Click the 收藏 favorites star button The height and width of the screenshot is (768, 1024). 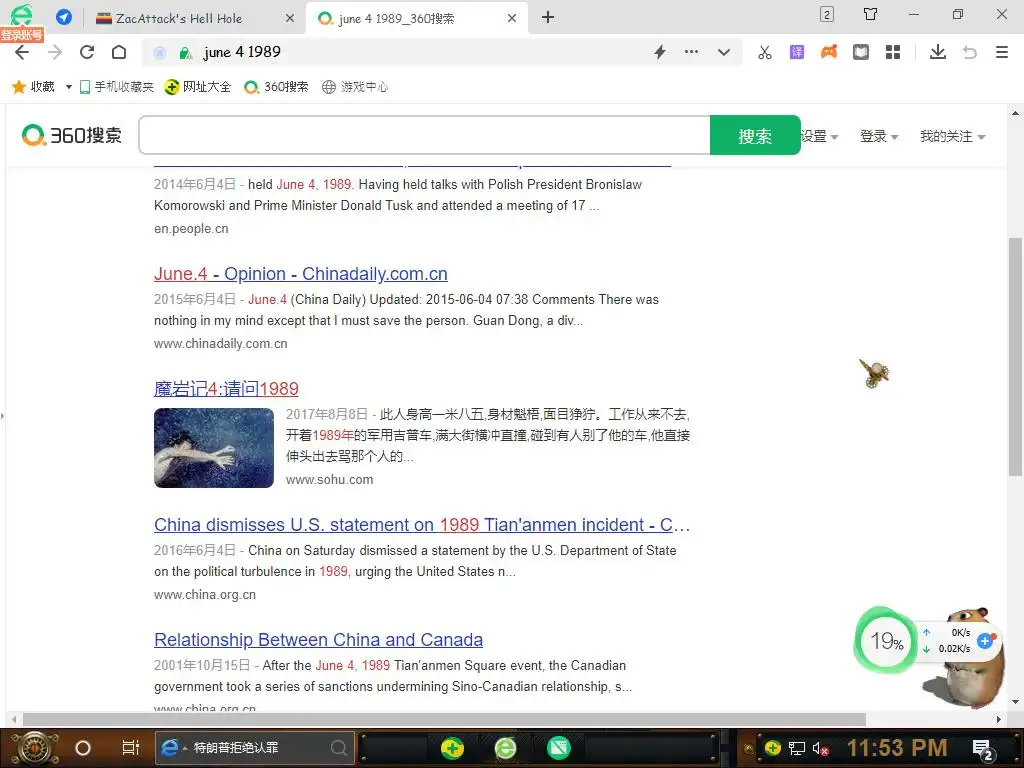point(33,86)
